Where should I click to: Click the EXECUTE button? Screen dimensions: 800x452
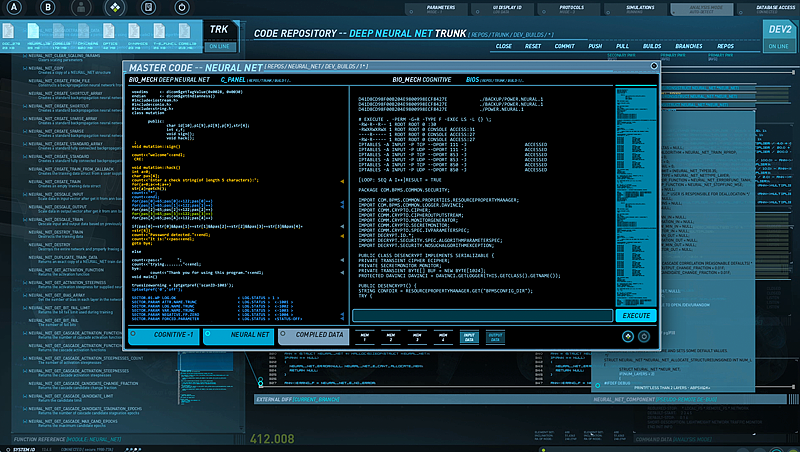(x=636, y=315)
